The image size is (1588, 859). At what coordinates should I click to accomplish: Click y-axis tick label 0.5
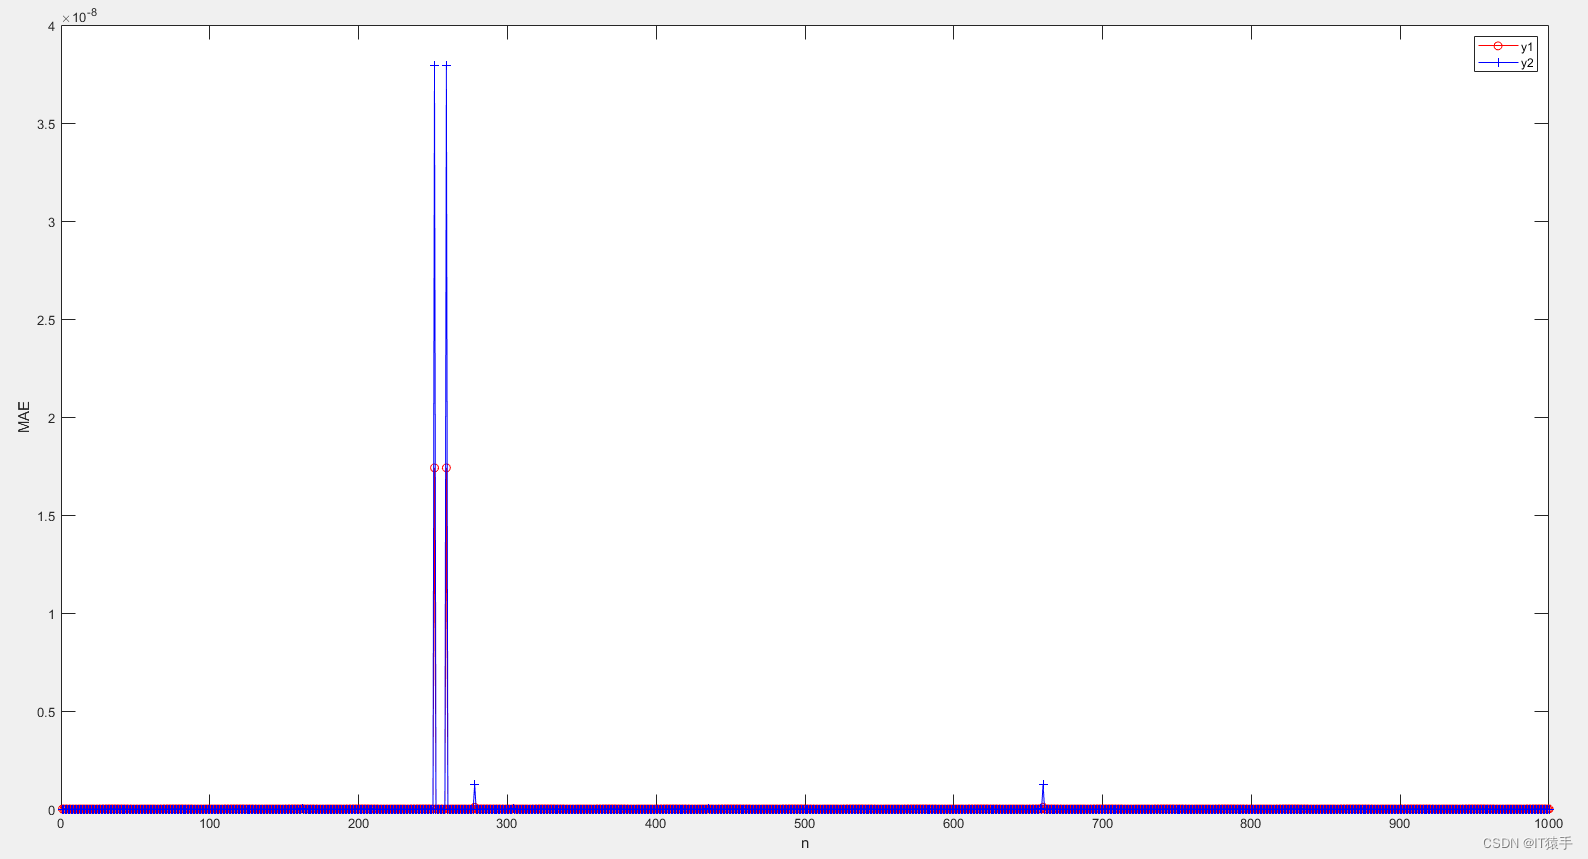tap(46, 712)
